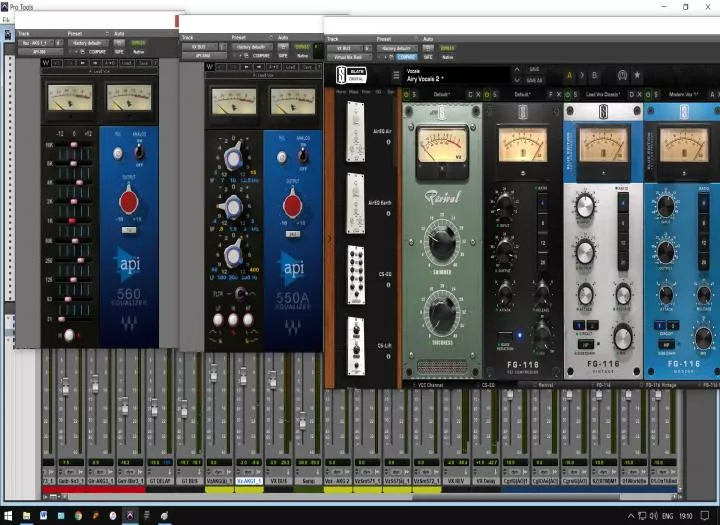This screenshot has width=720, height=525.
Task: Open Word from the Windows taskbar
Action: point(43,516)
